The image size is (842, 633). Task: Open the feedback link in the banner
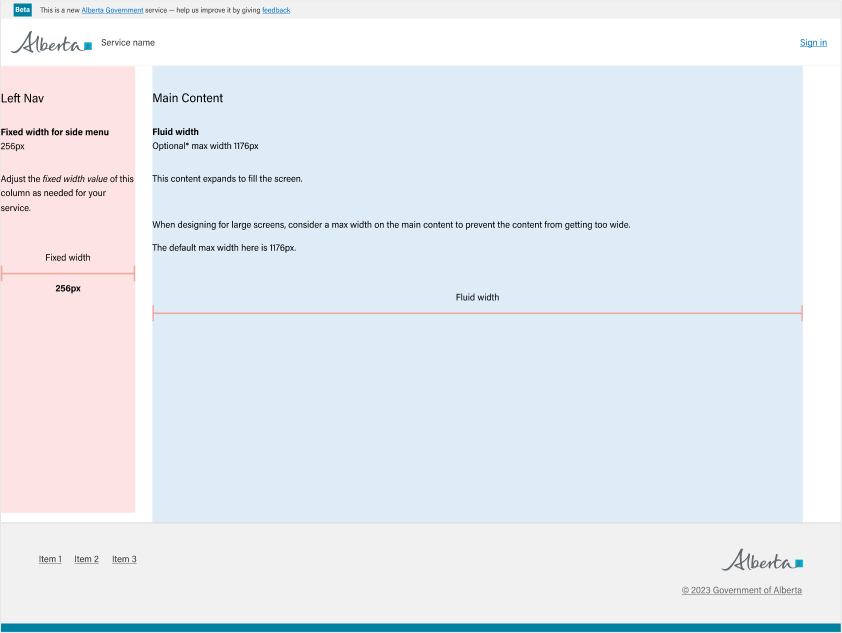[x=276, y=10]
